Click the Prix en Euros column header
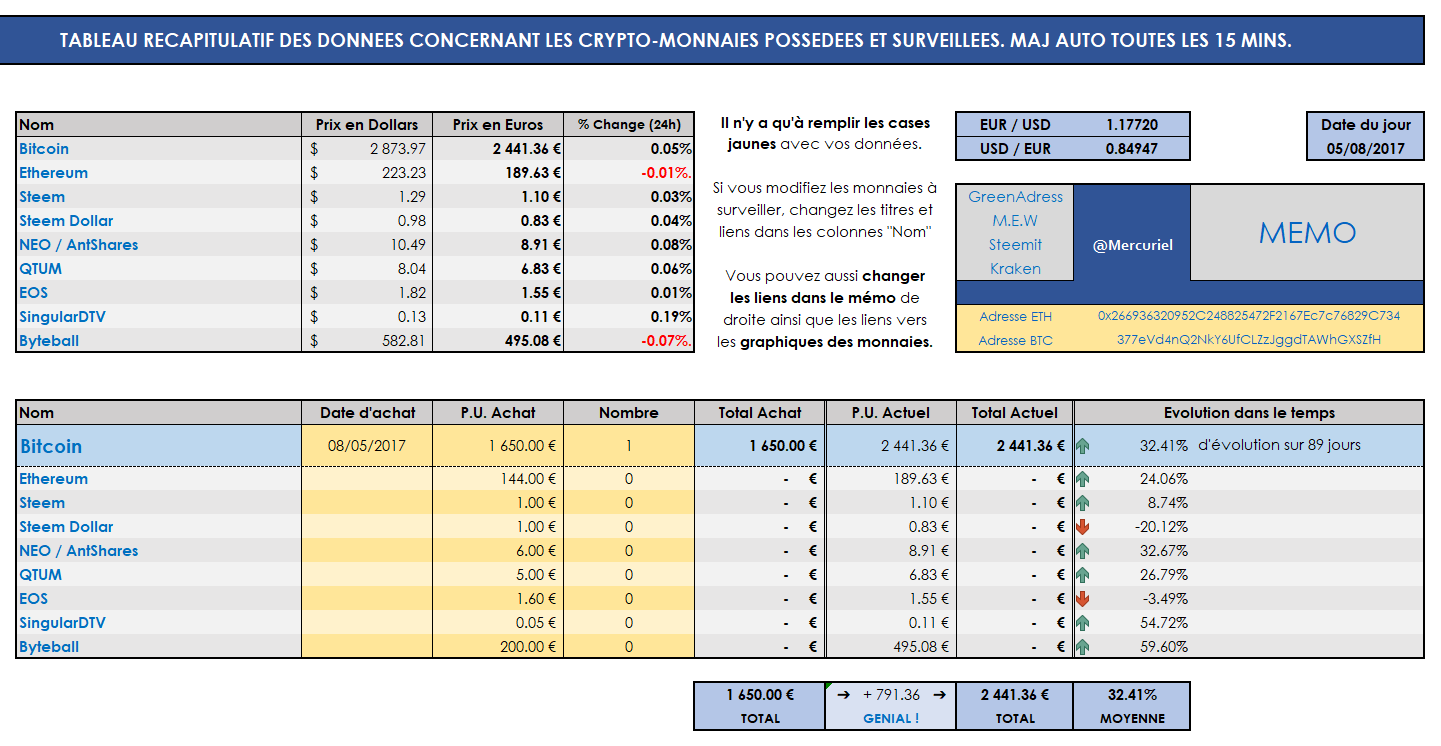Screen dimensions: 1441x746 point(498,125)
